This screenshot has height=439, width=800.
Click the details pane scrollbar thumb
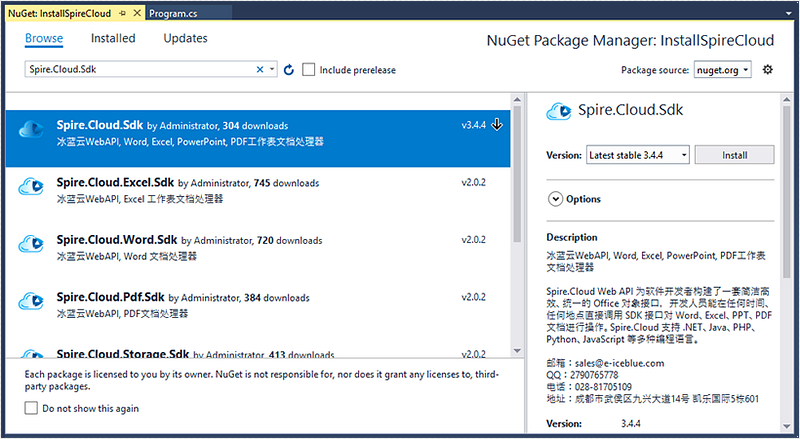pyautogui.click(x=786, y=191)
